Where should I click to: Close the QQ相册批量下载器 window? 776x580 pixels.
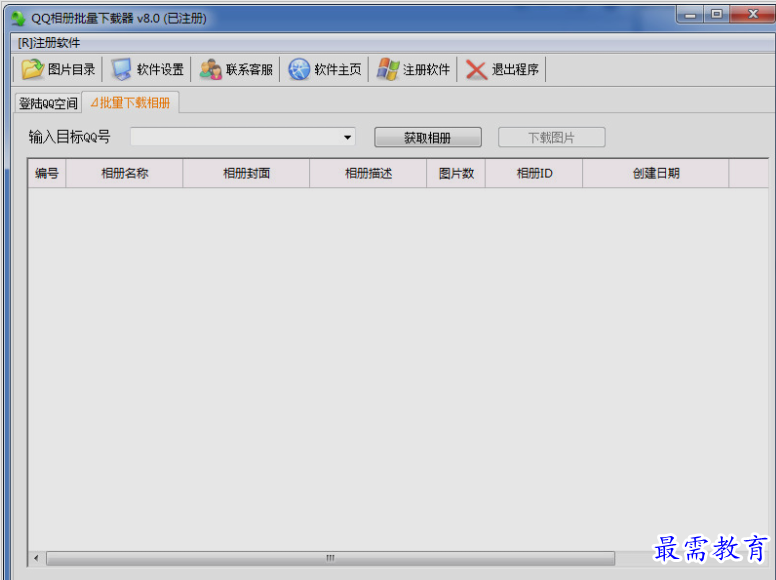point(753,15)
